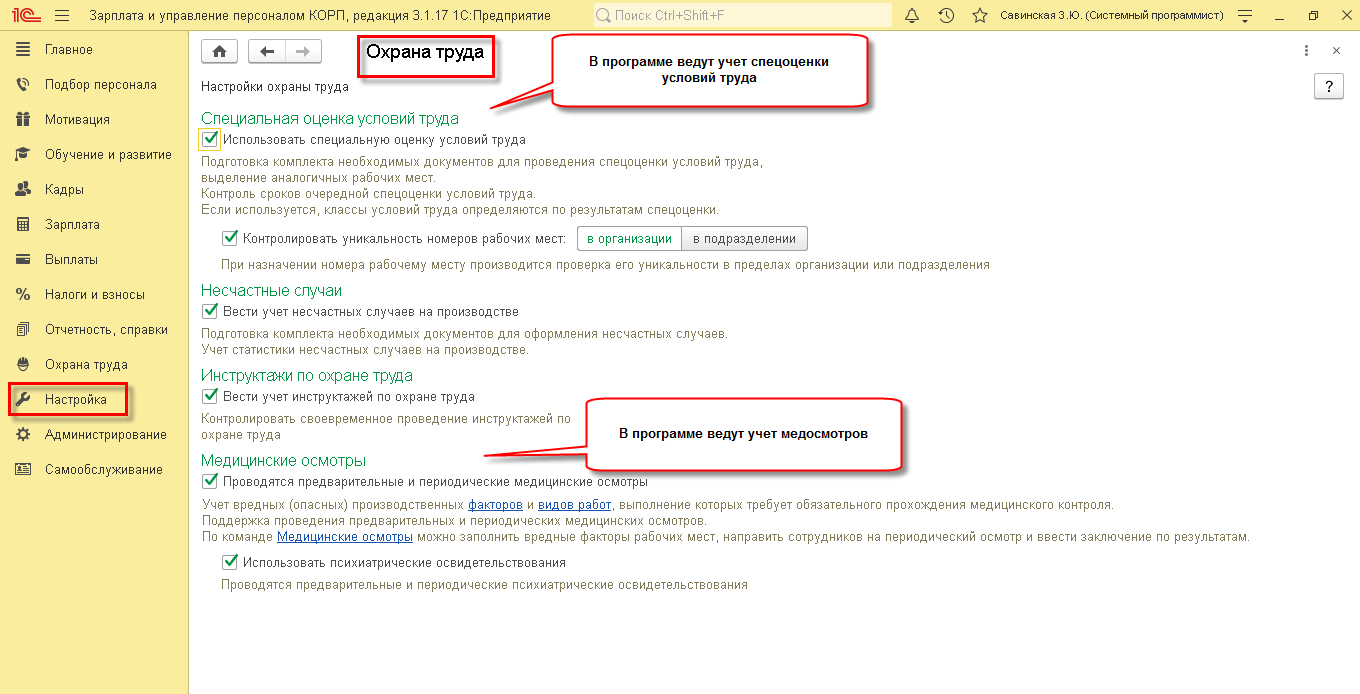This screenshot has width=1360, height=694.
Task: Click heading Инструктажи по охране труда
Action: tap(307, 376)
